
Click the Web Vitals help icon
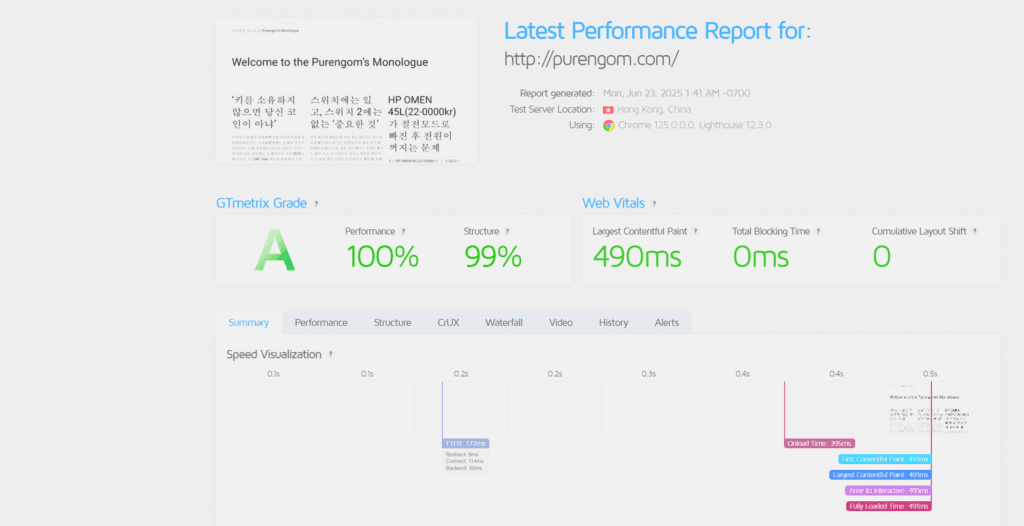point(654,204)
